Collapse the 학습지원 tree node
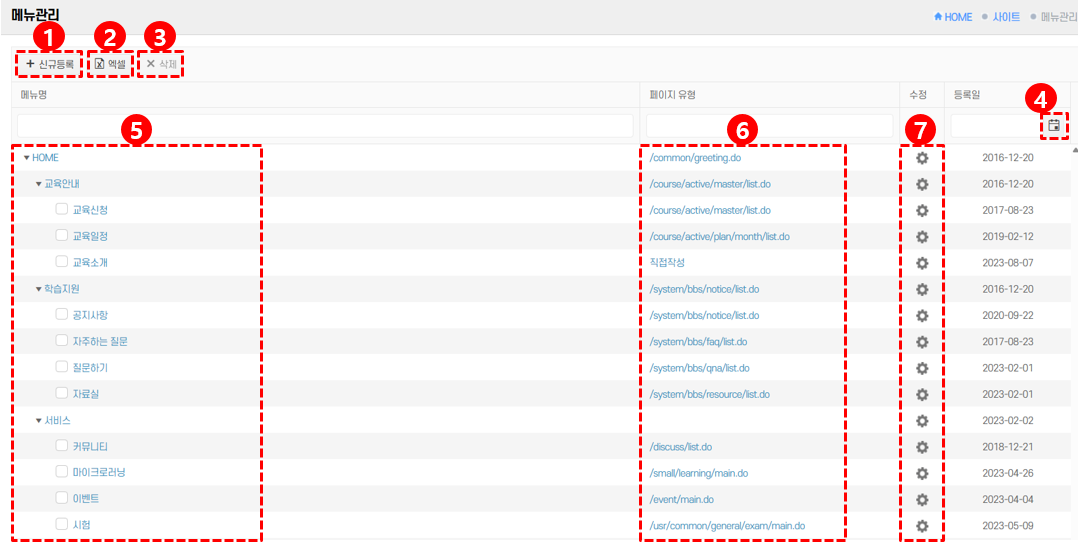Screen dimensions: 1078x543 (39, 289)
